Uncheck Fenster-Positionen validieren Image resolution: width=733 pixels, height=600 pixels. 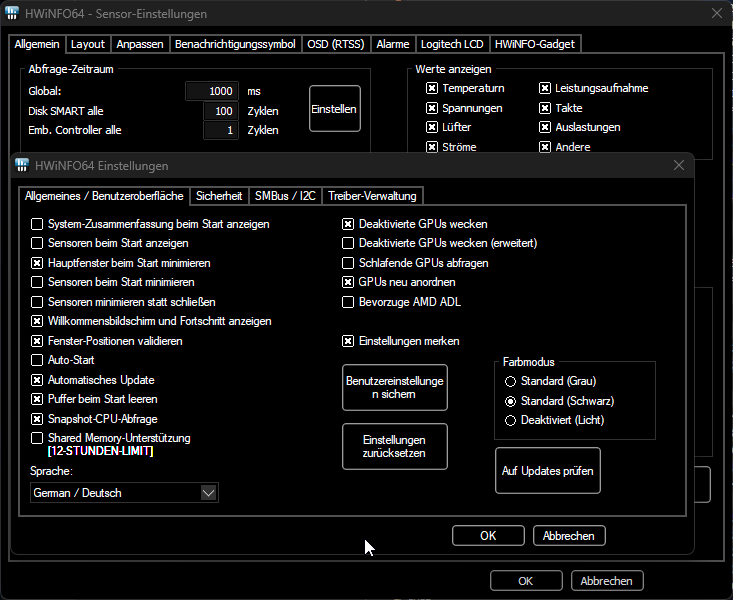37,341
